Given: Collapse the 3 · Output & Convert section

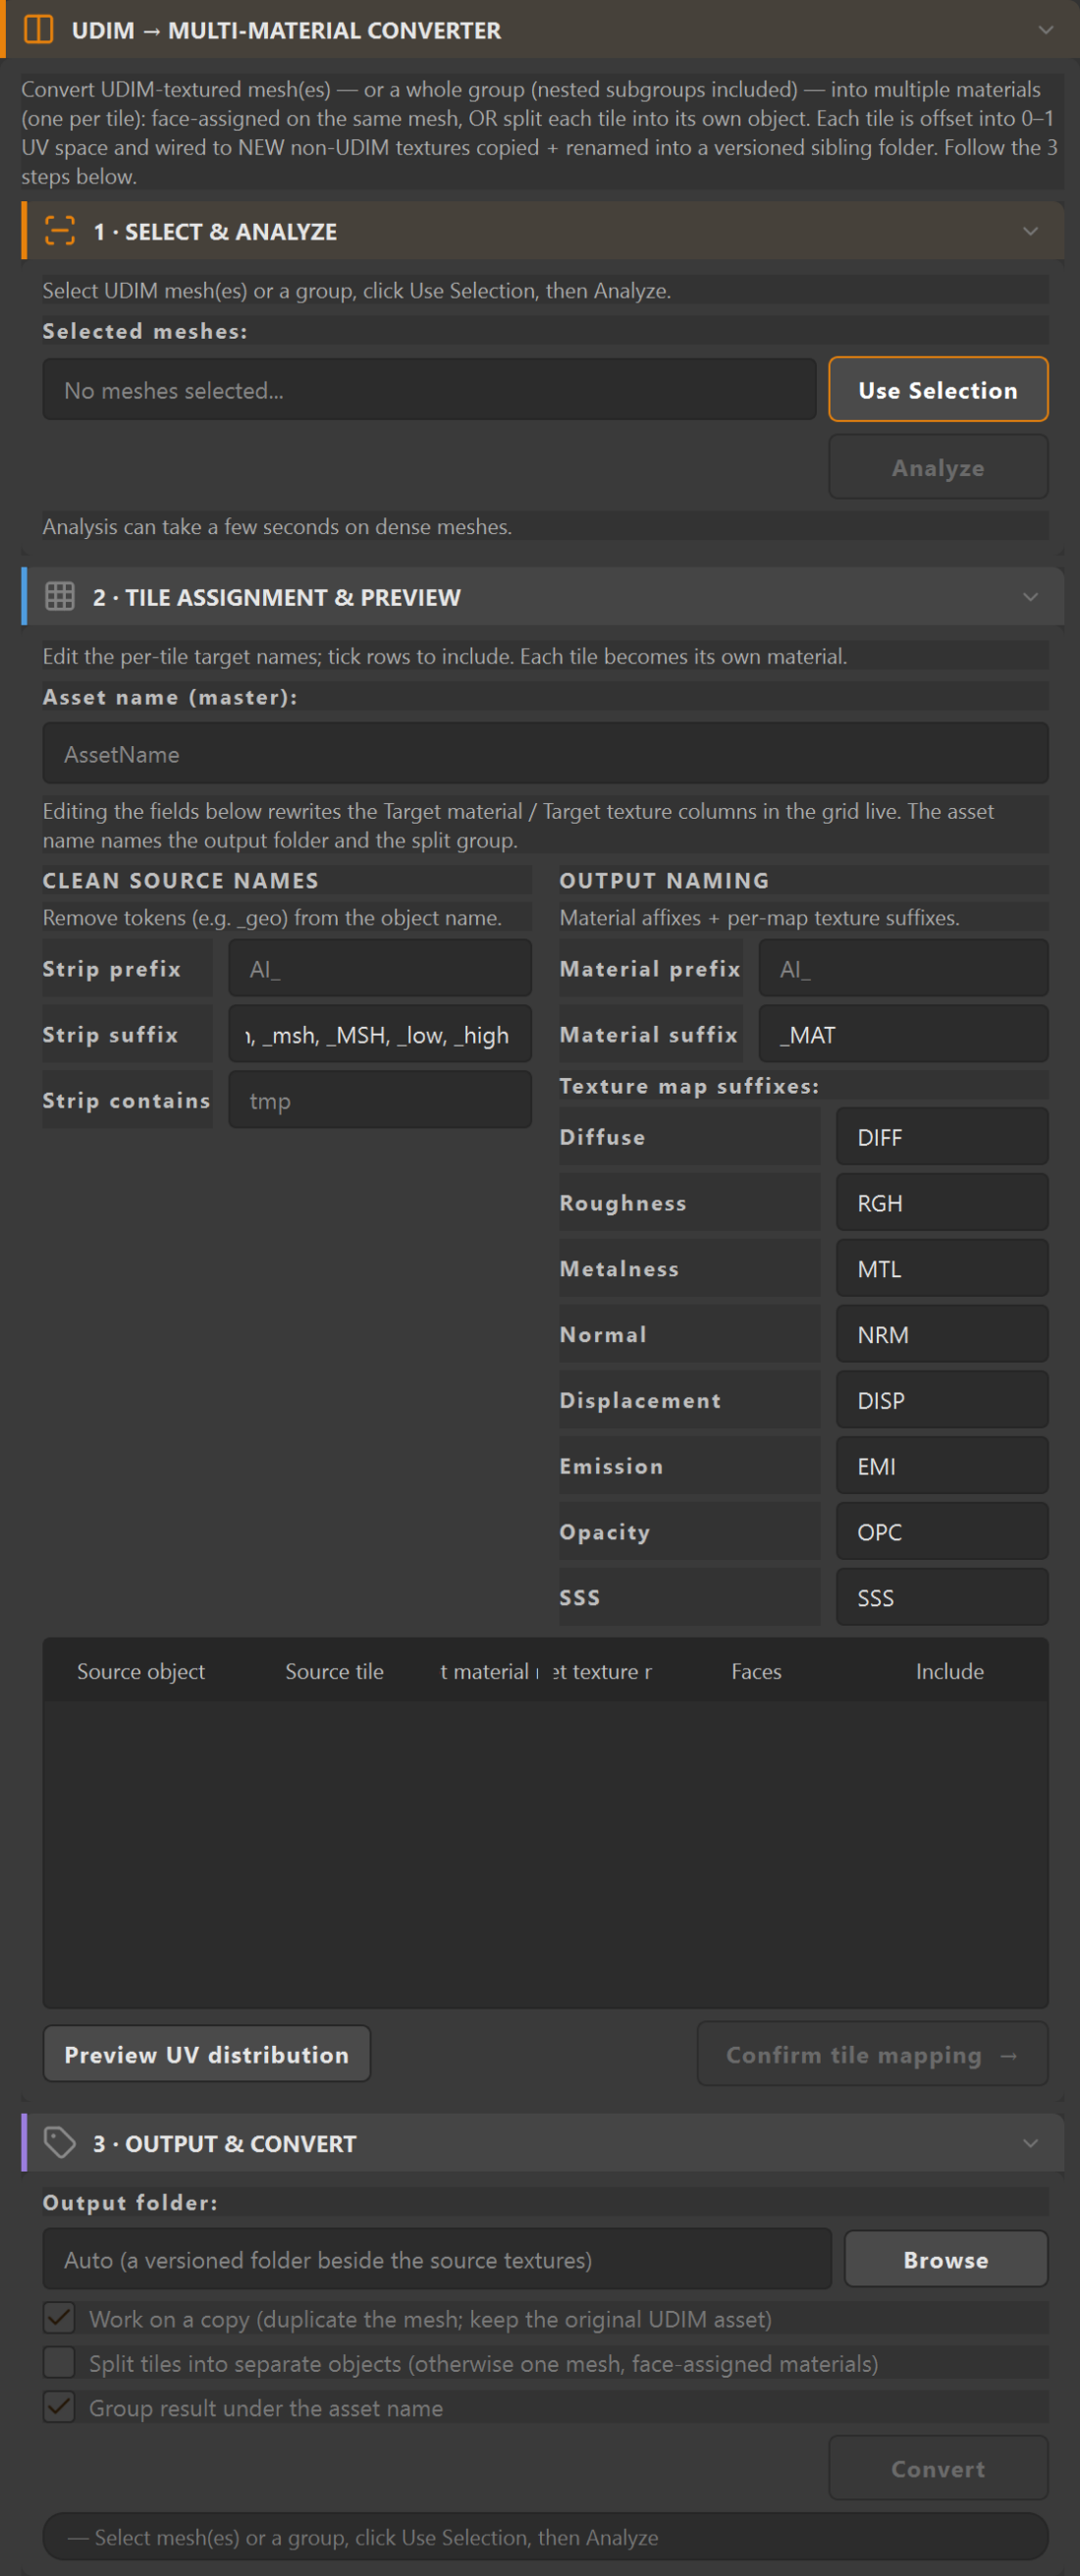Looking at the screenshot, I should 1030,2143.
